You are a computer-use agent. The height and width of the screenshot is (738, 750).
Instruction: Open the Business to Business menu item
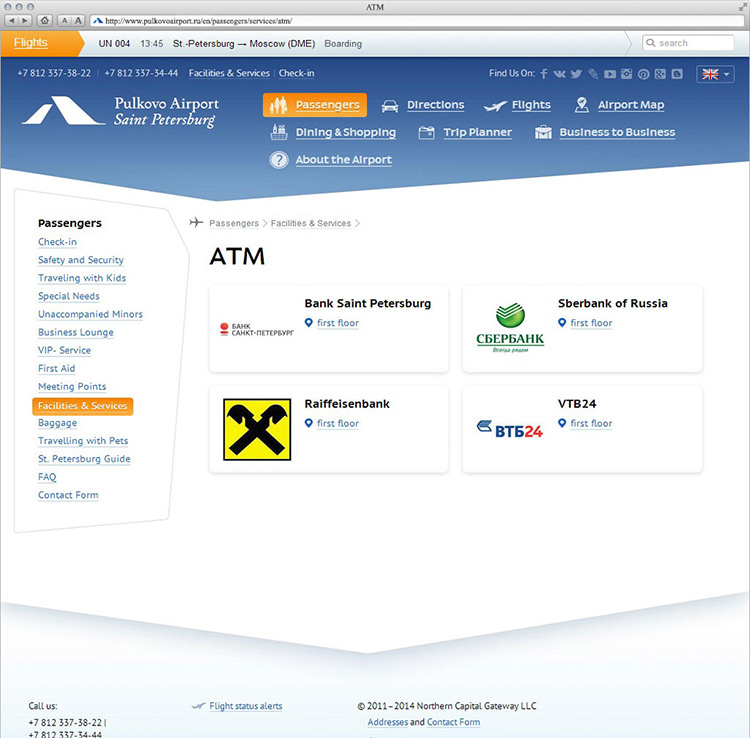coord(617,132)
